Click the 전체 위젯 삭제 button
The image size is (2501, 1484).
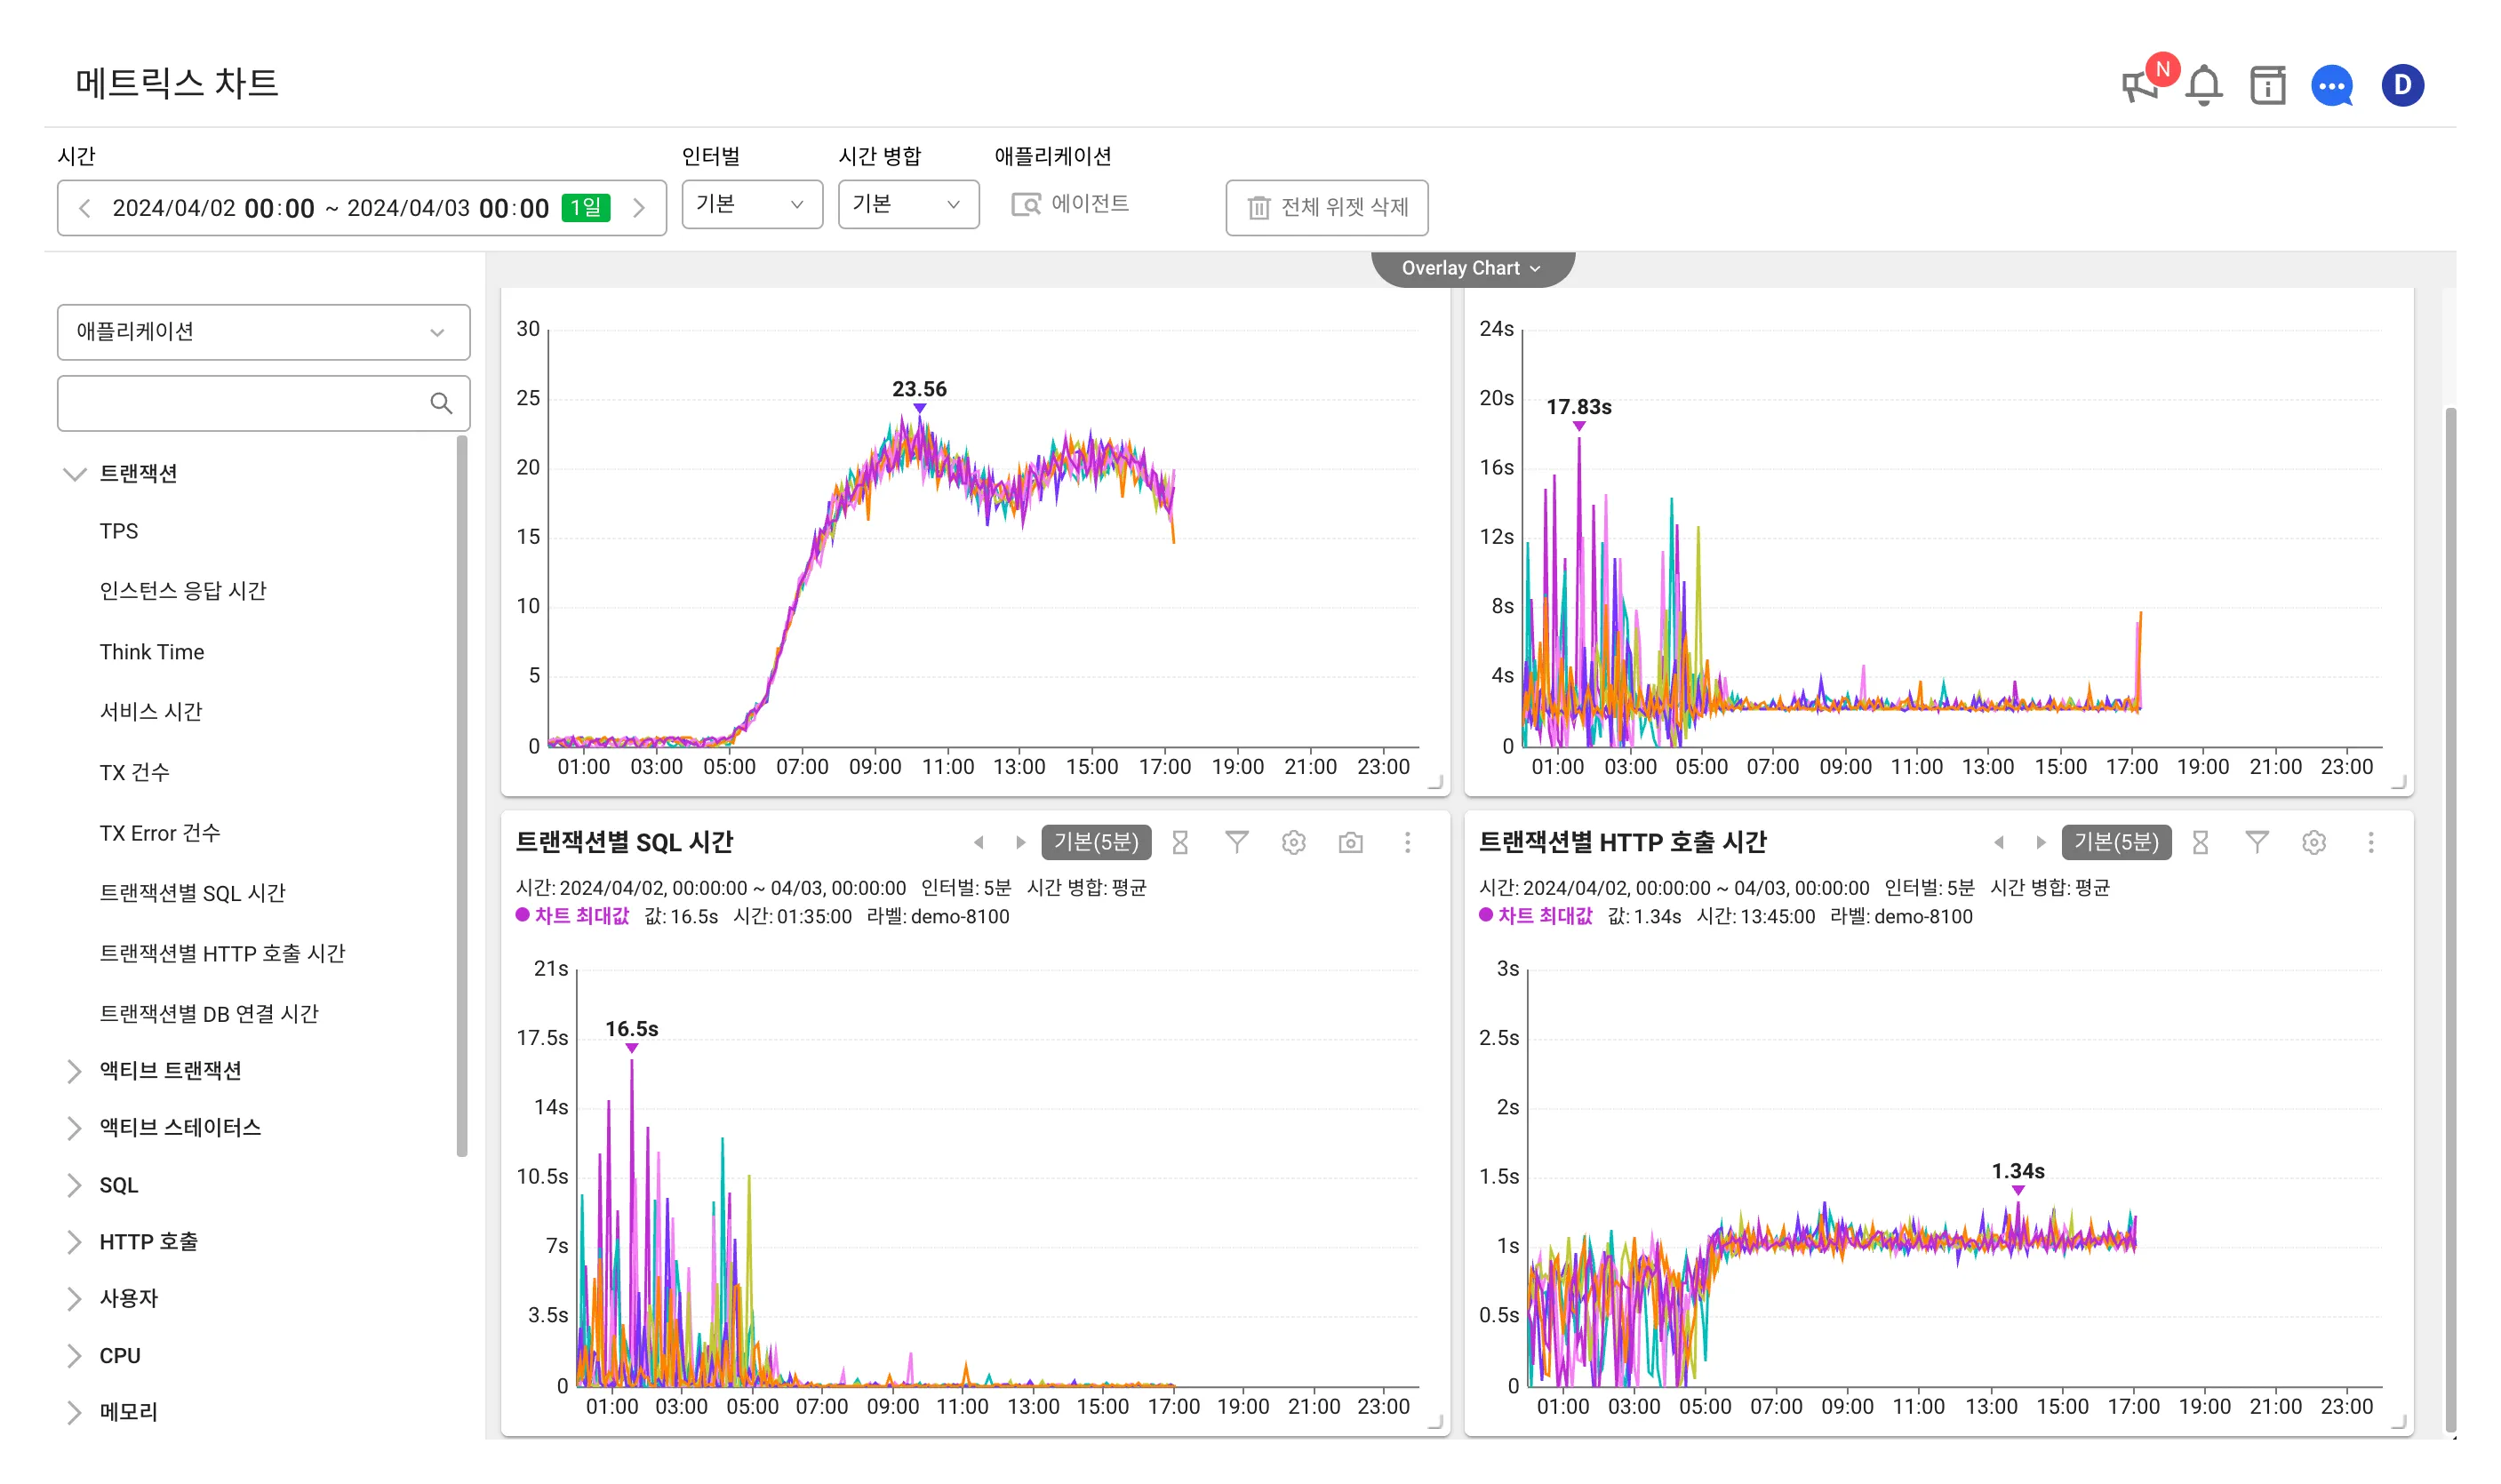pos(1326,208)
